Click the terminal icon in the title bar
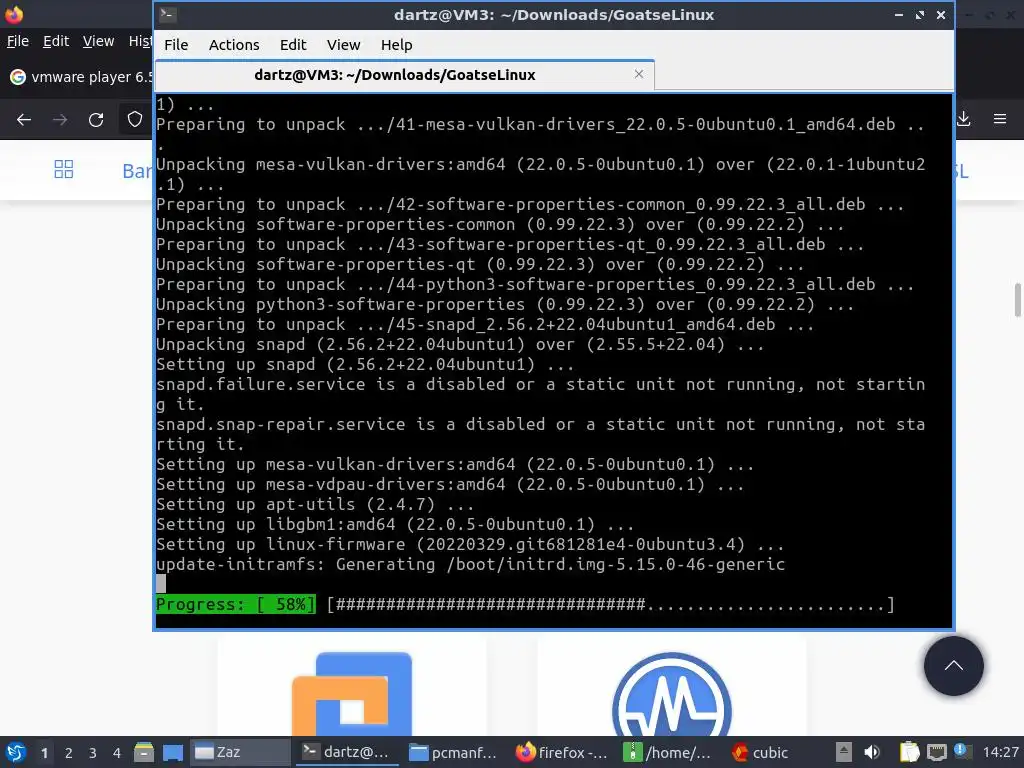The width and height of the screenshot is (1024, 768). click(167, 14)
